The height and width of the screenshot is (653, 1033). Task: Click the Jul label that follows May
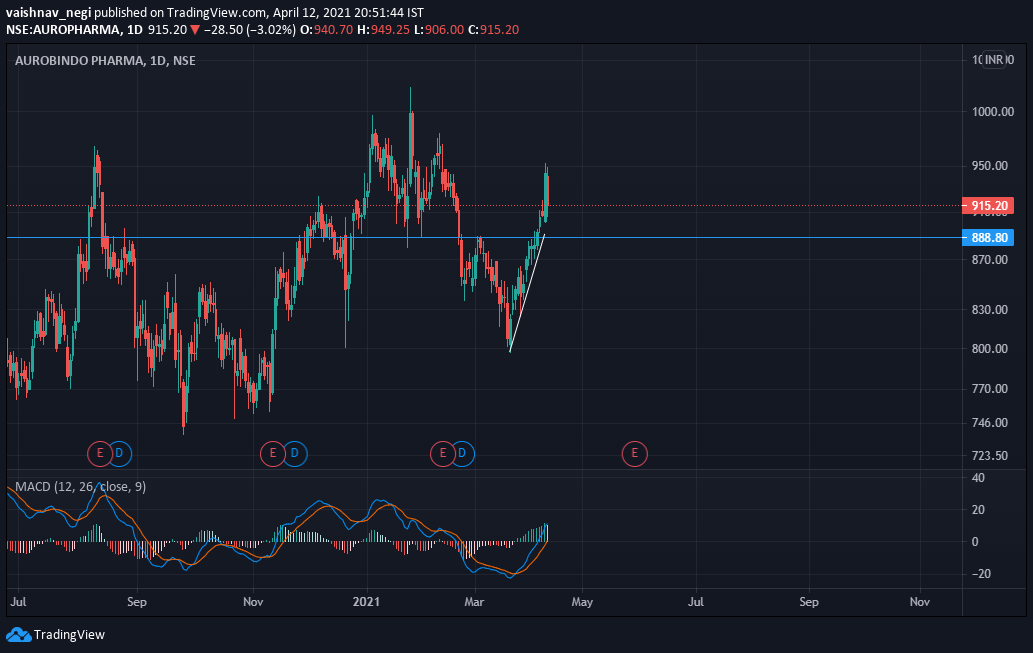[696, 602]
